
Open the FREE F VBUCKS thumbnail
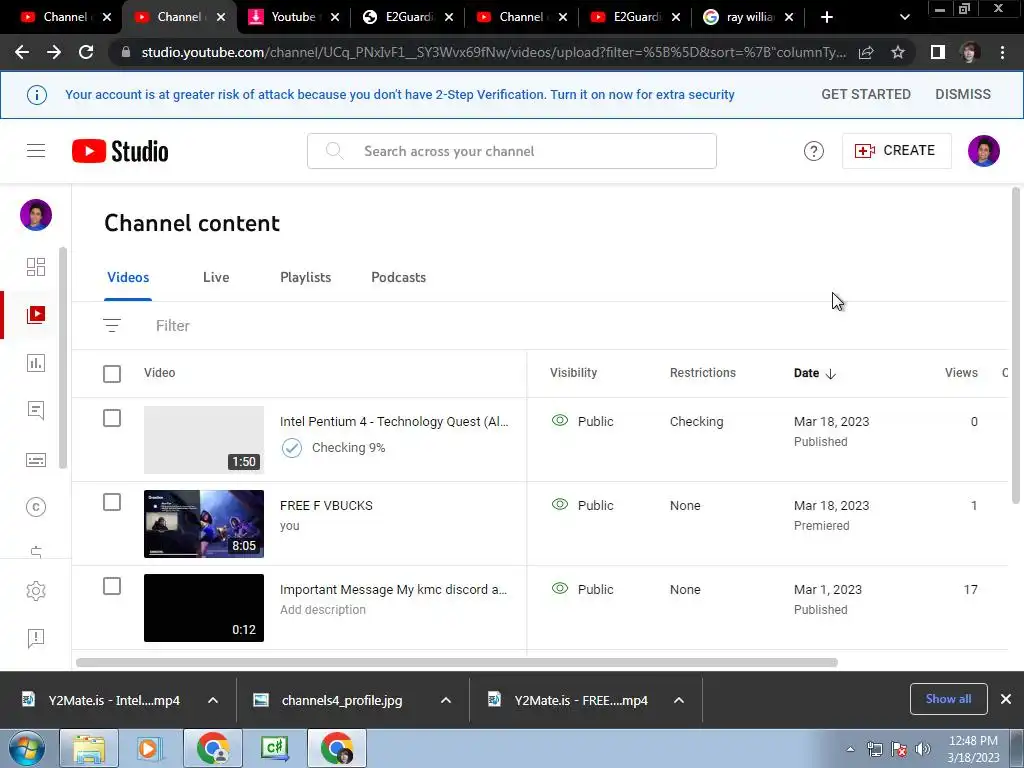[204, 524]
